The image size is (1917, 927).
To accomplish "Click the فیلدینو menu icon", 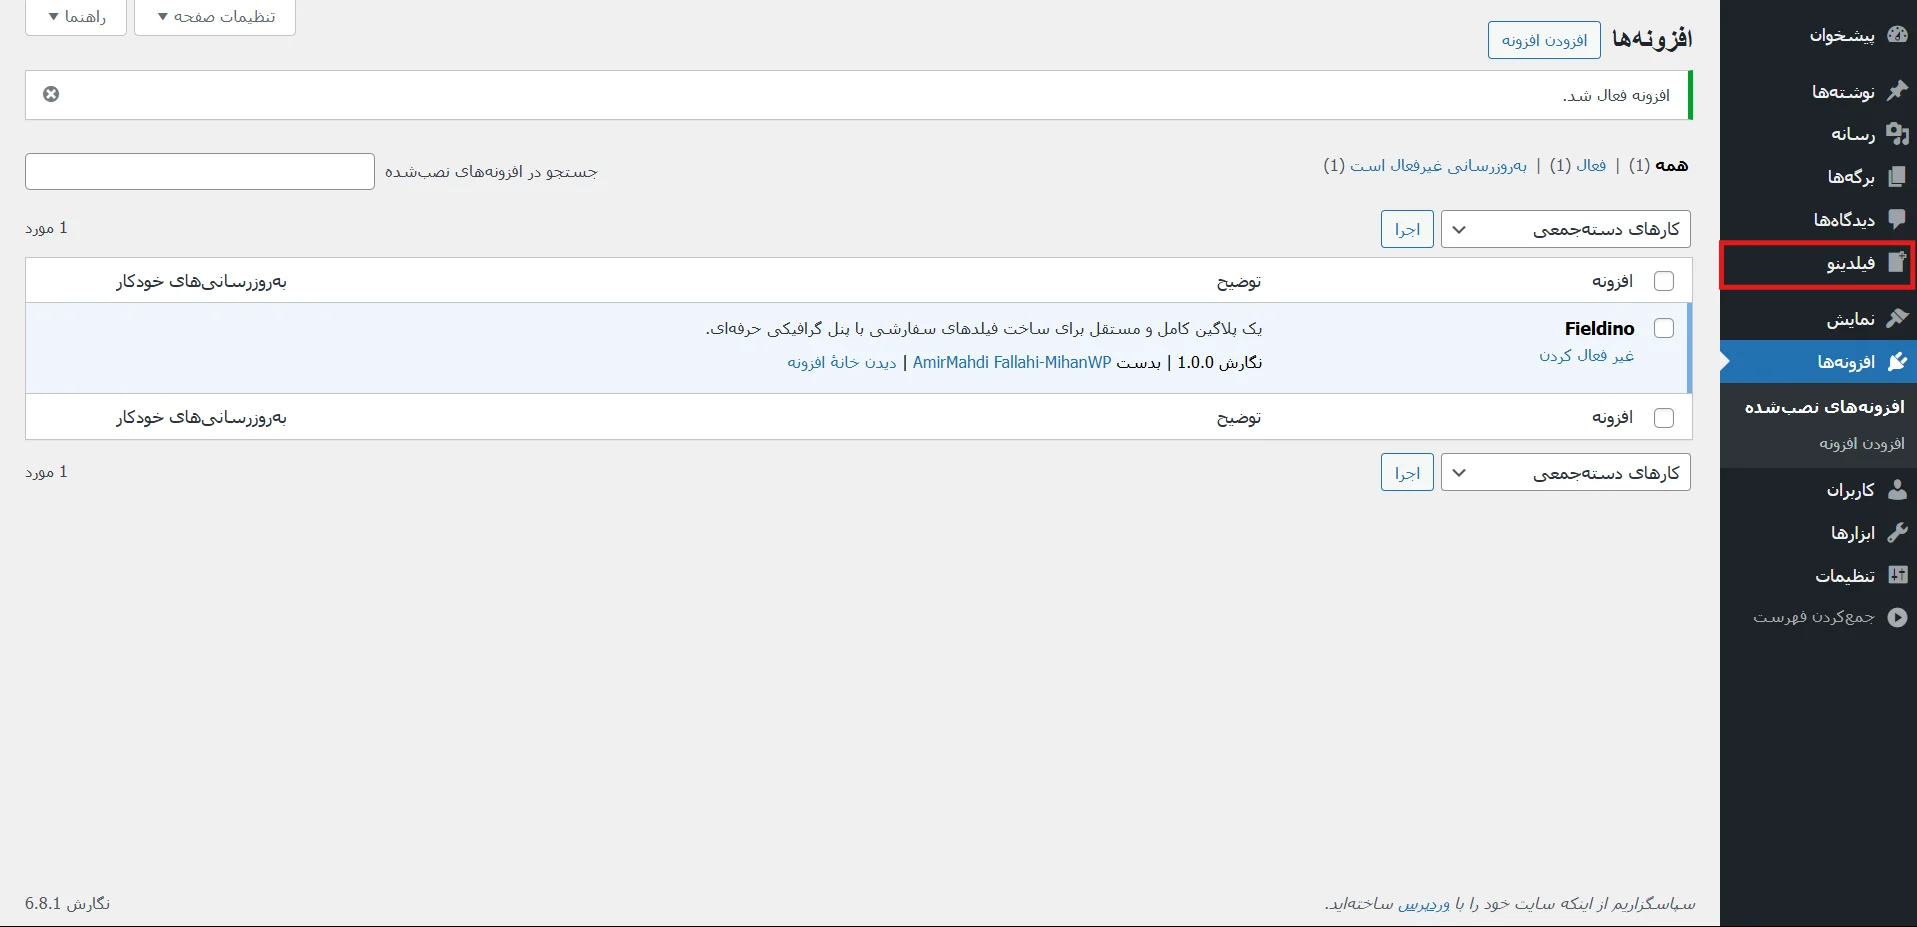I will coord(1897,263).
